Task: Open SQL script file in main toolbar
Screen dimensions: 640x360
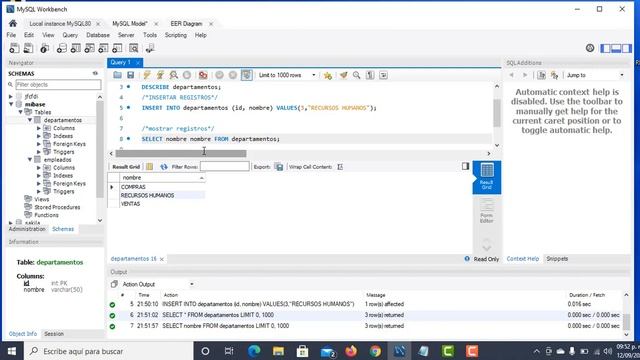Action: click(x=28, y=48)
